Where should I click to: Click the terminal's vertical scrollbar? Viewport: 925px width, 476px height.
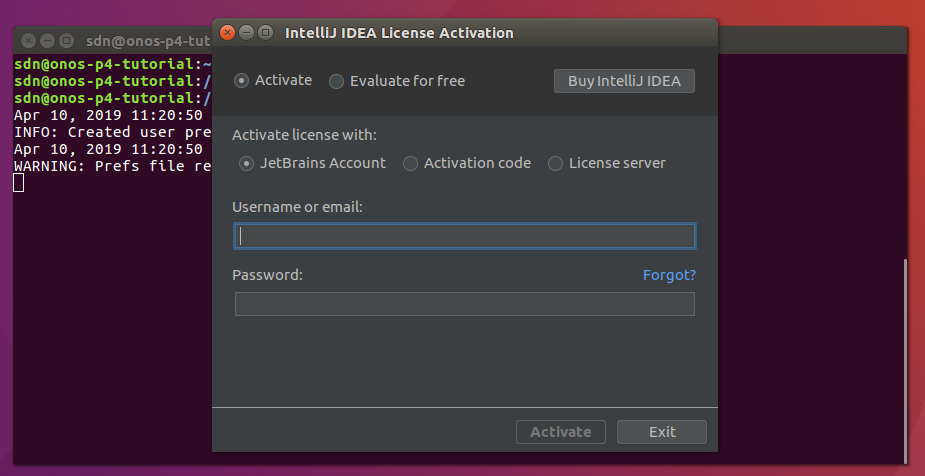(905, 360)
